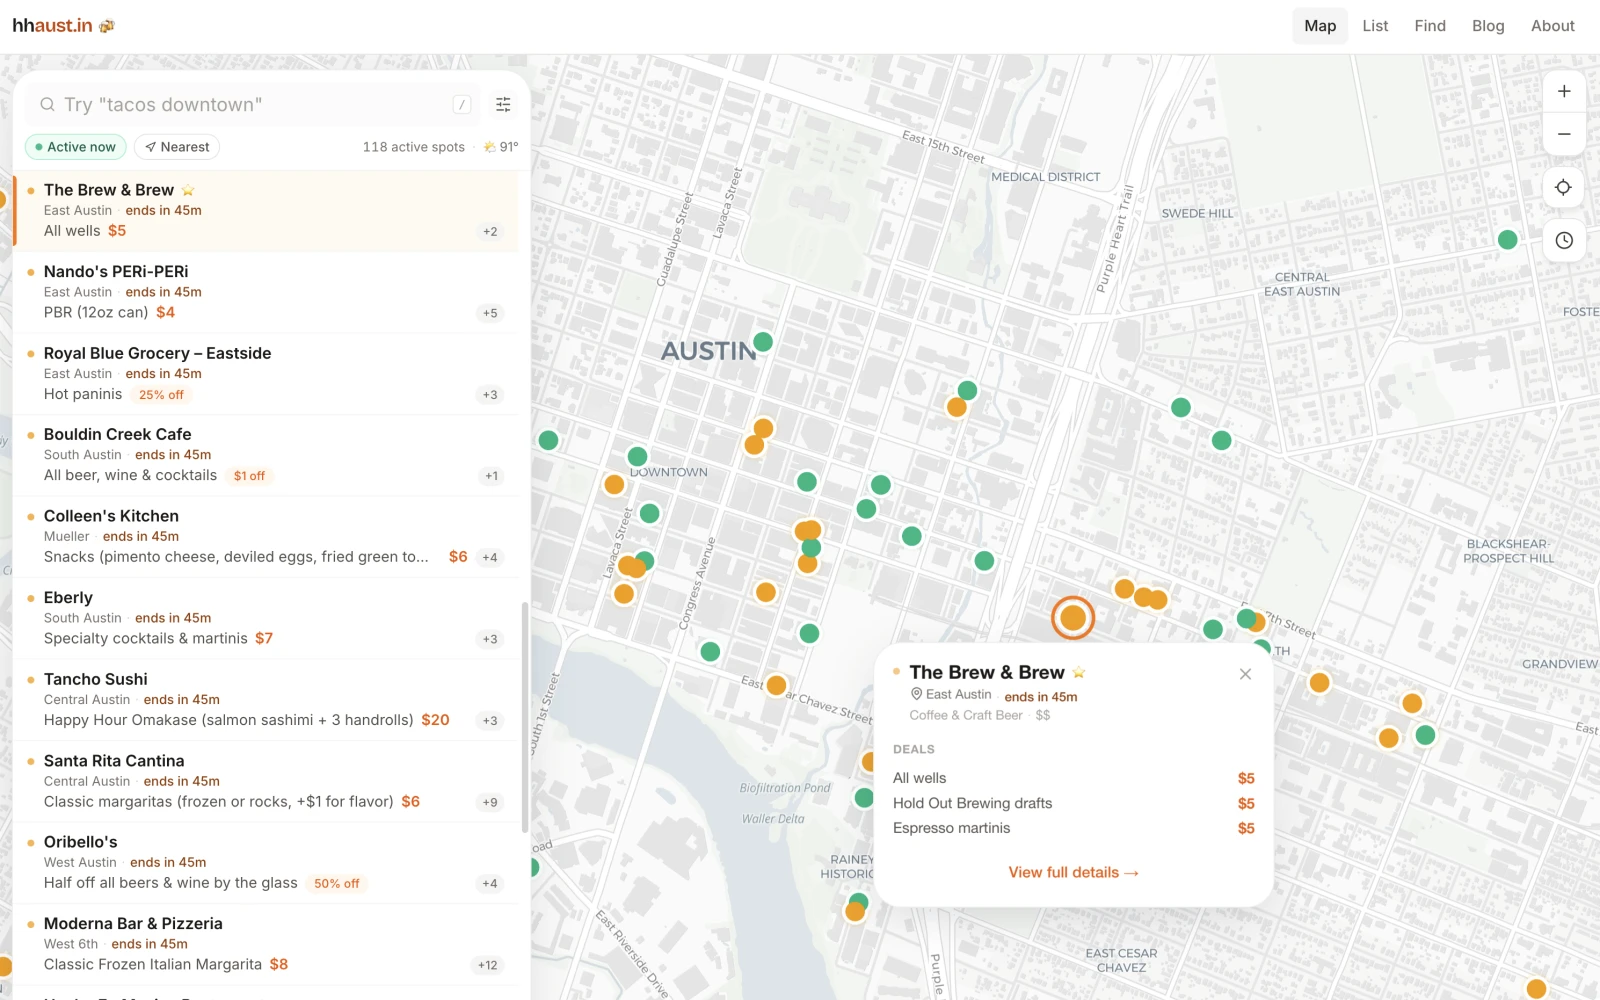
Task: Switch to the List tab
Action: pos(1375,26)
